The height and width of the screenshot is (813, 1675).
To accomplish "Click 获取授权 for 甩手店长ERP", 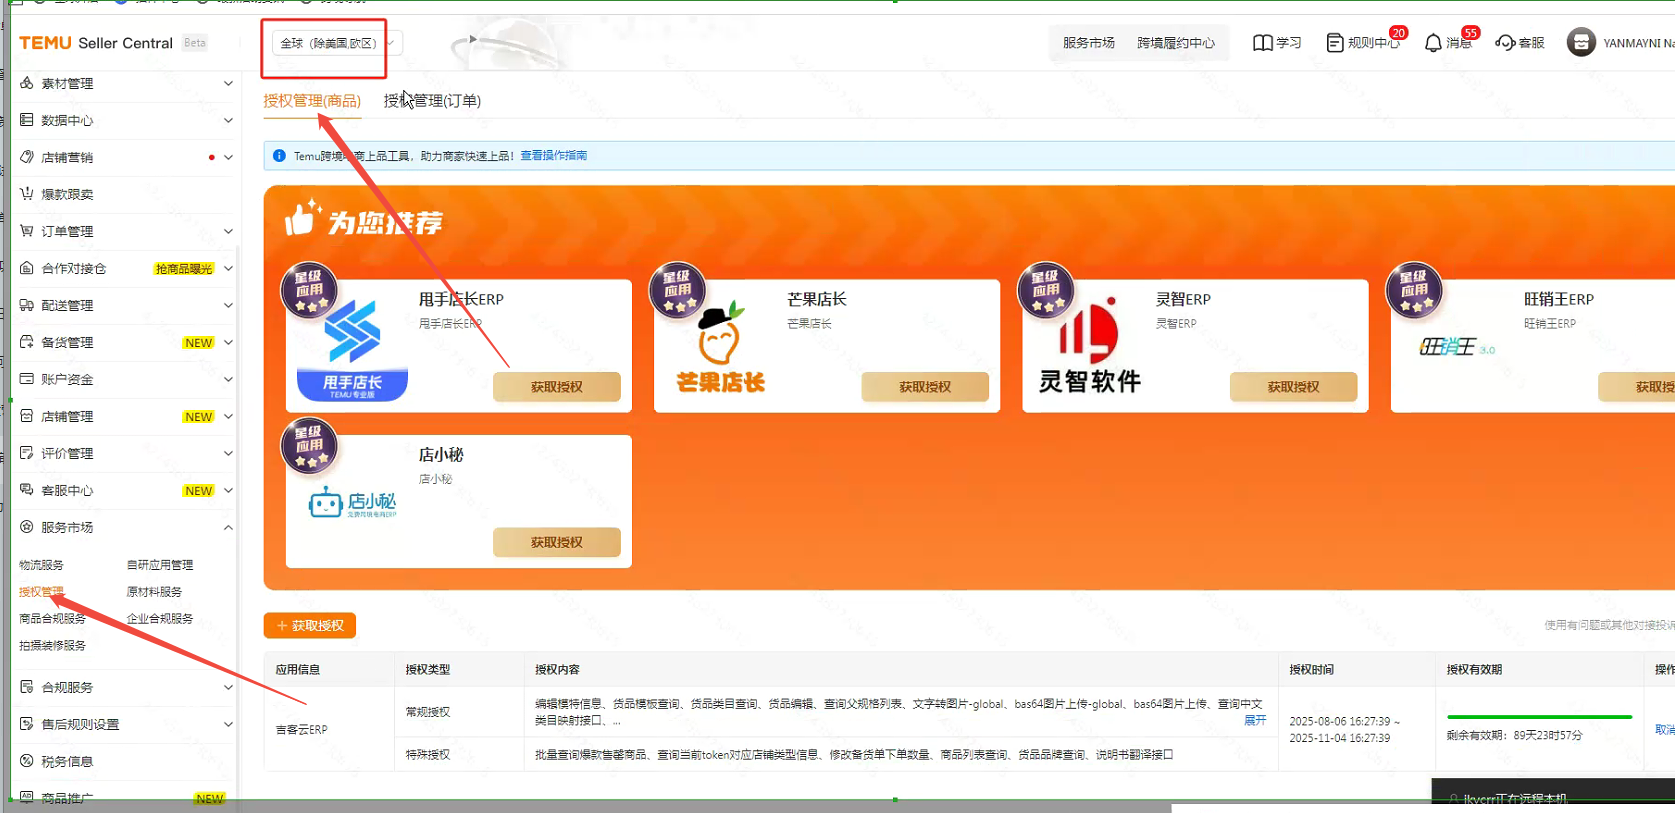I will pyautogui.click(x=556, y=387).
